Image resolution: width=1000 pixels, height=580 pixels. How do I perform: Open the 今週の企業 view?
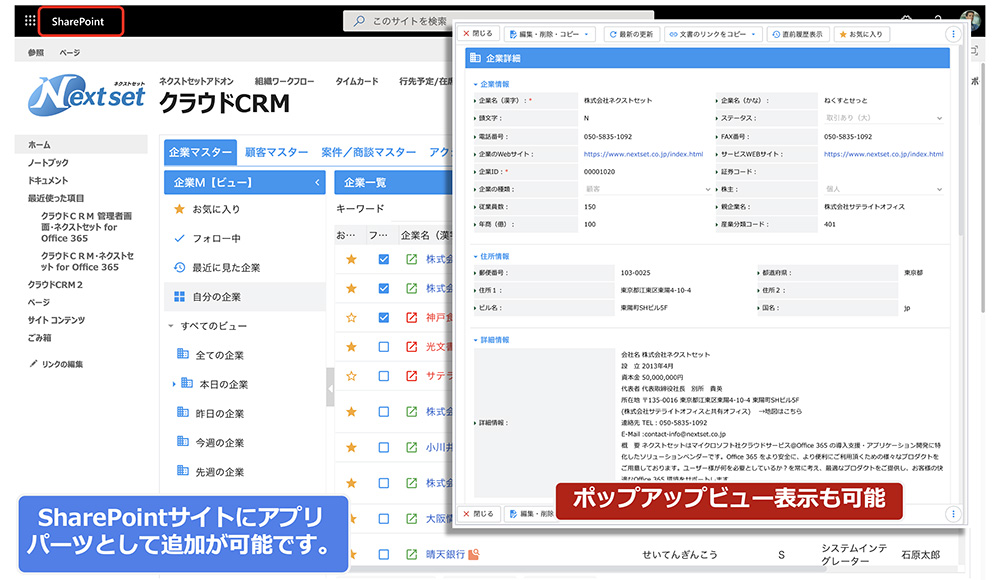[210, 442]
